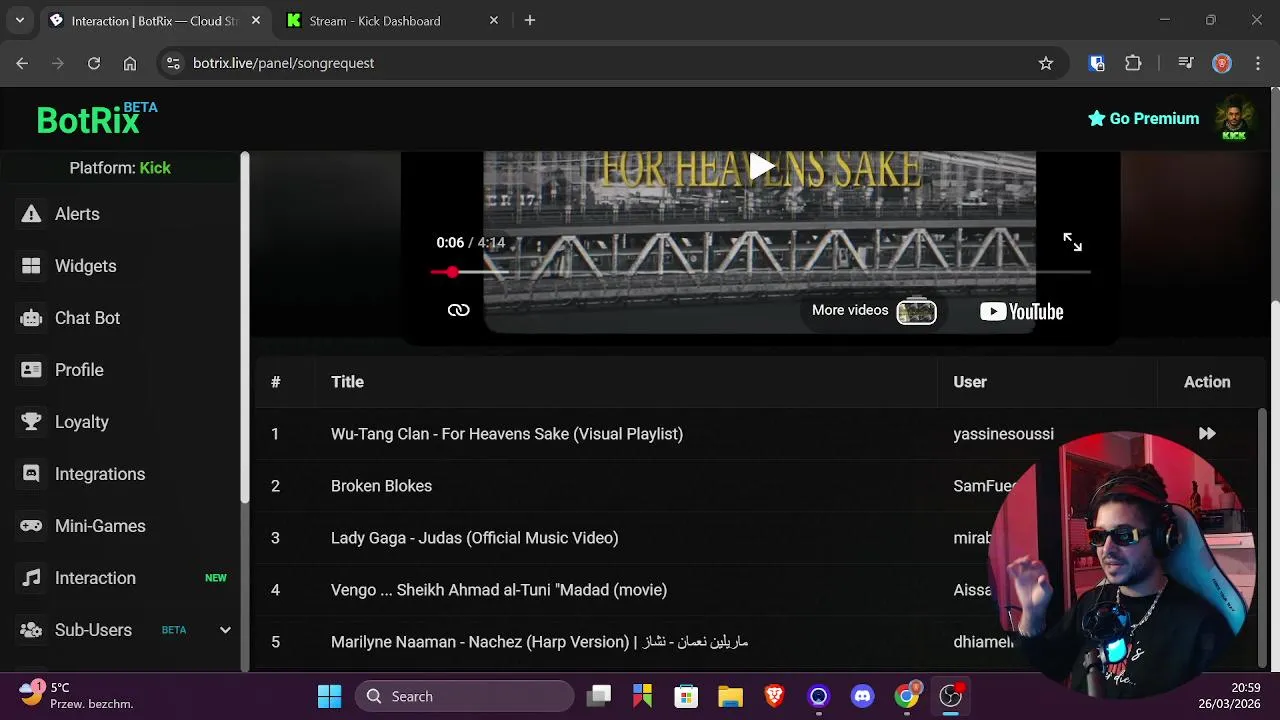Image resolution: width=1280 pixels, height=720 pixels.
Task: Click the User column header
Action: click(970, 382)
